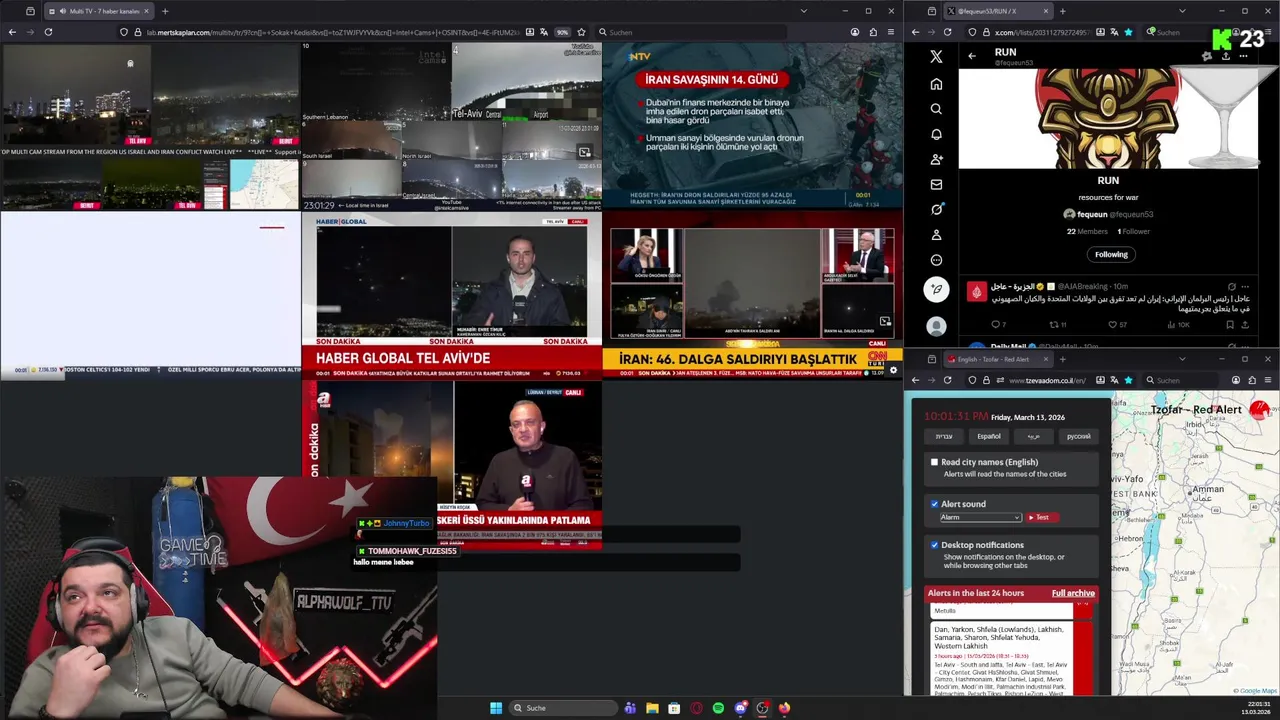Open Spotify from the taskbar

tap(718, 708)
